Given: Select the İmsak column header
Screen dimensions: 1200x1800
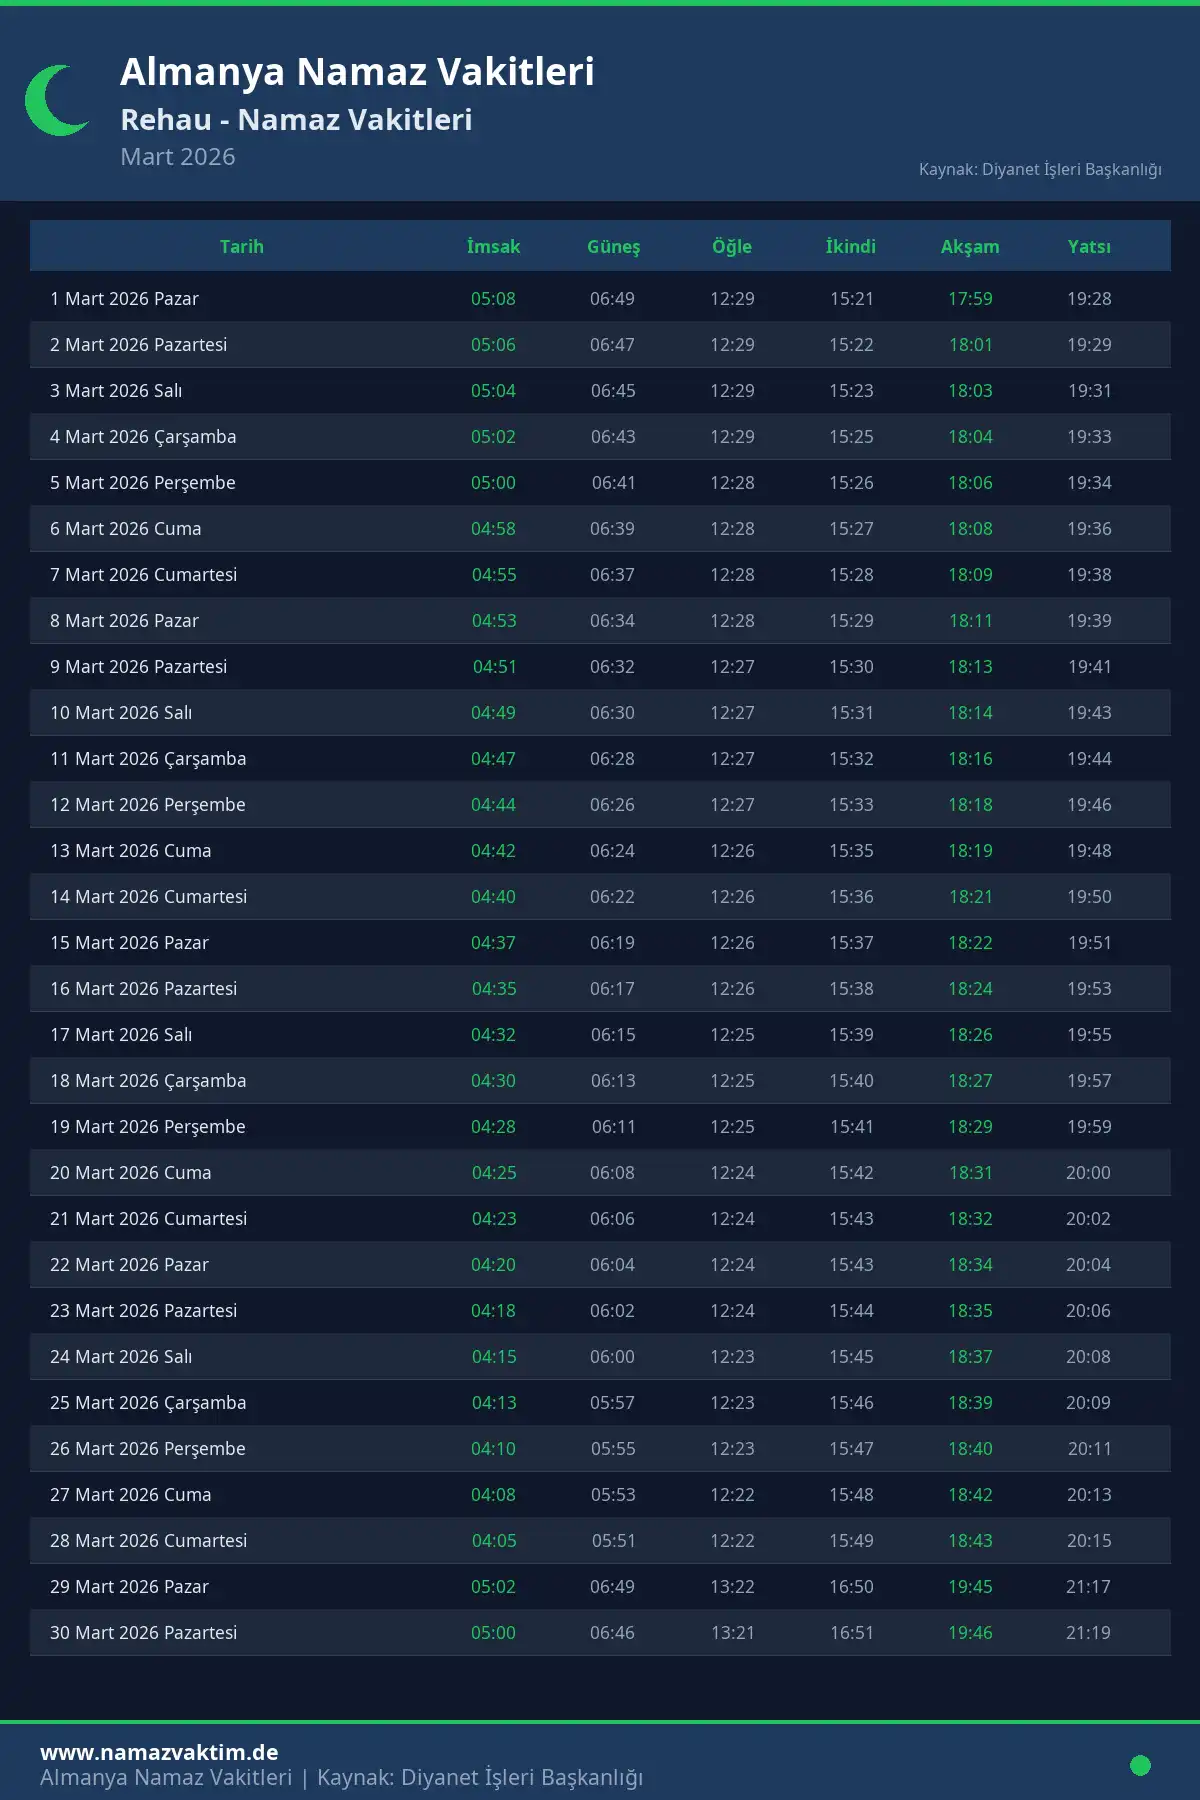Looking at the screenshot, I should pyautogui.click(x=493, y=247).
